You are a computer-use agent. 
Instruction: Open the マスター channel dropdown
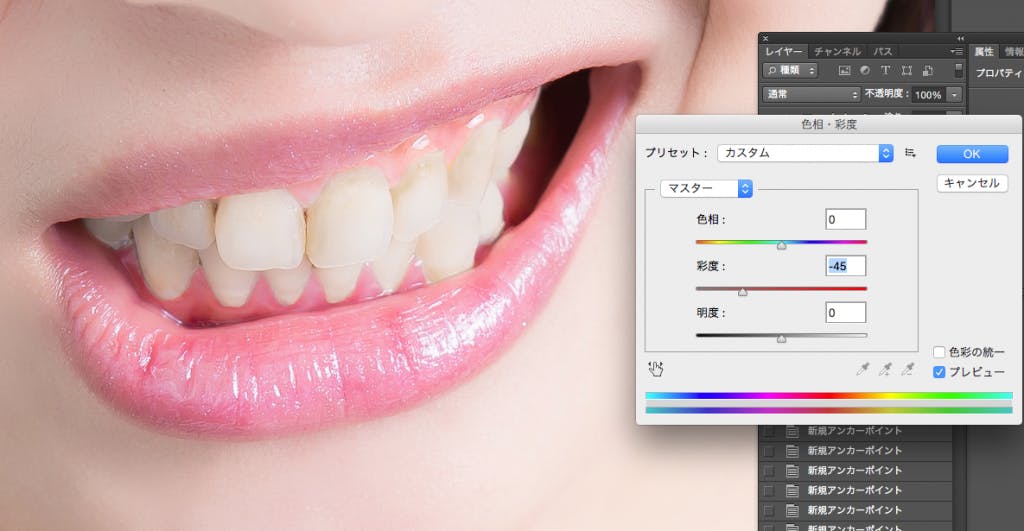707,188
